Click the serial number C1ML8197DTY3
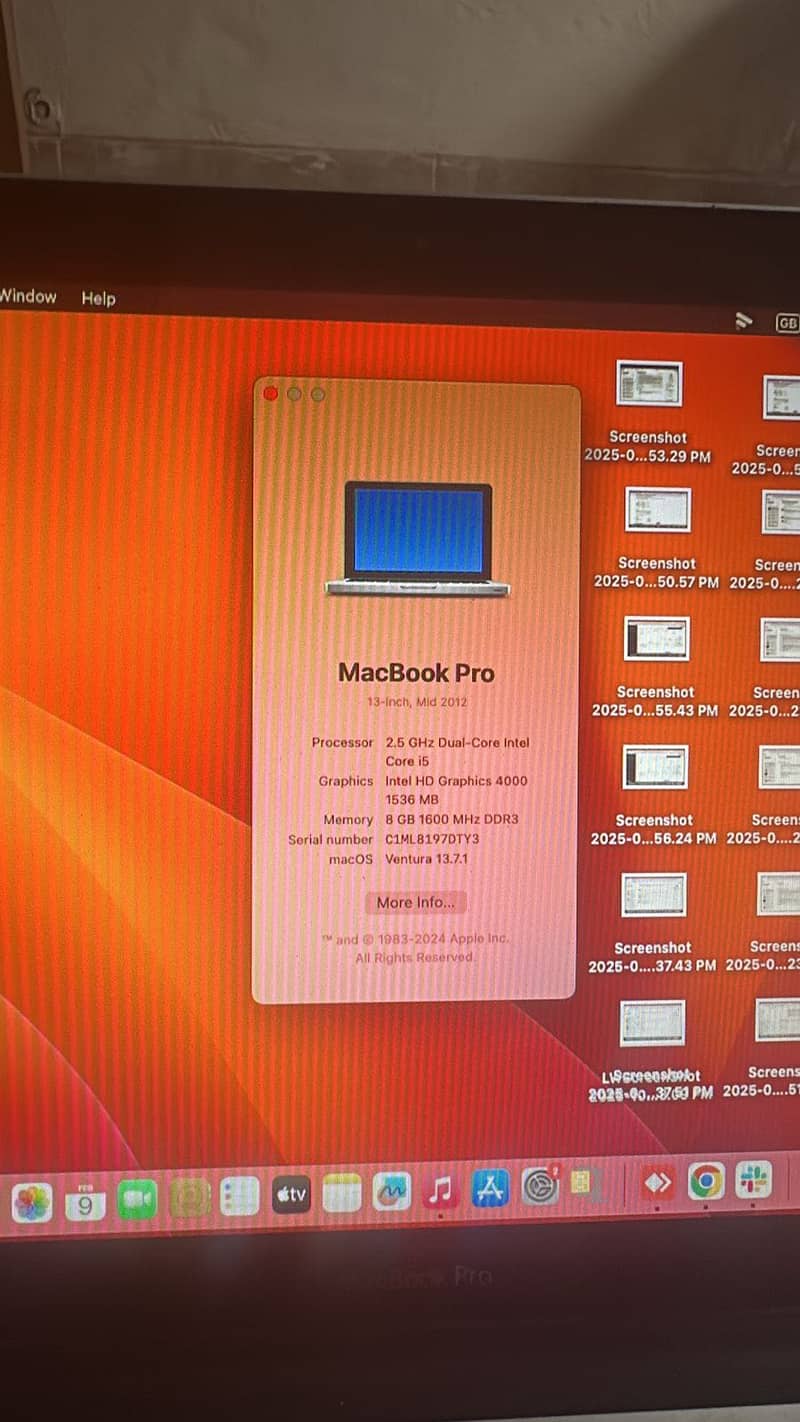This screenshot has width=800, height=1422. 432,840
